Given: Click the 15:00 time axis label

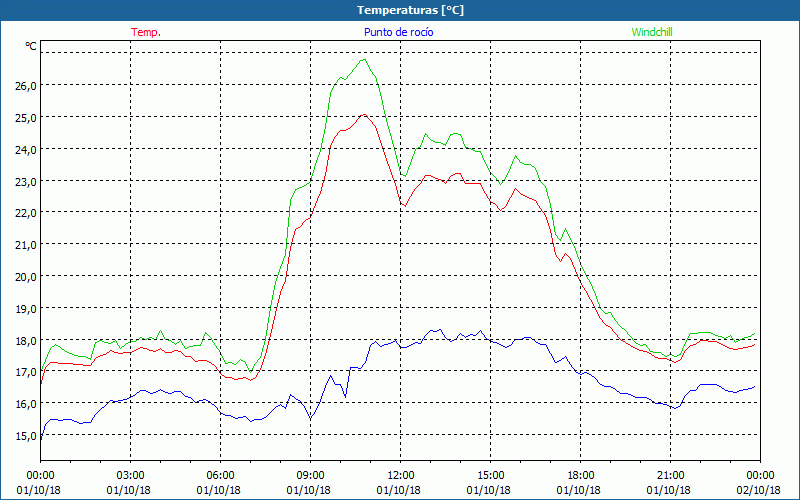Looking at the screenshot, I should (x=490, y=476).
